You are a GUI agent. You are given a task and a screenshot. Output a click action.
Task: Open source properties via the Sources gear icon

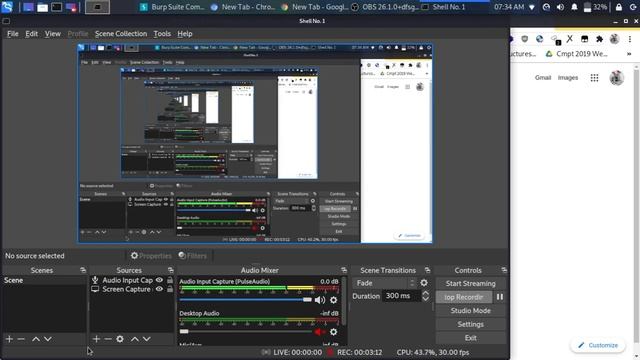[120, 339]
